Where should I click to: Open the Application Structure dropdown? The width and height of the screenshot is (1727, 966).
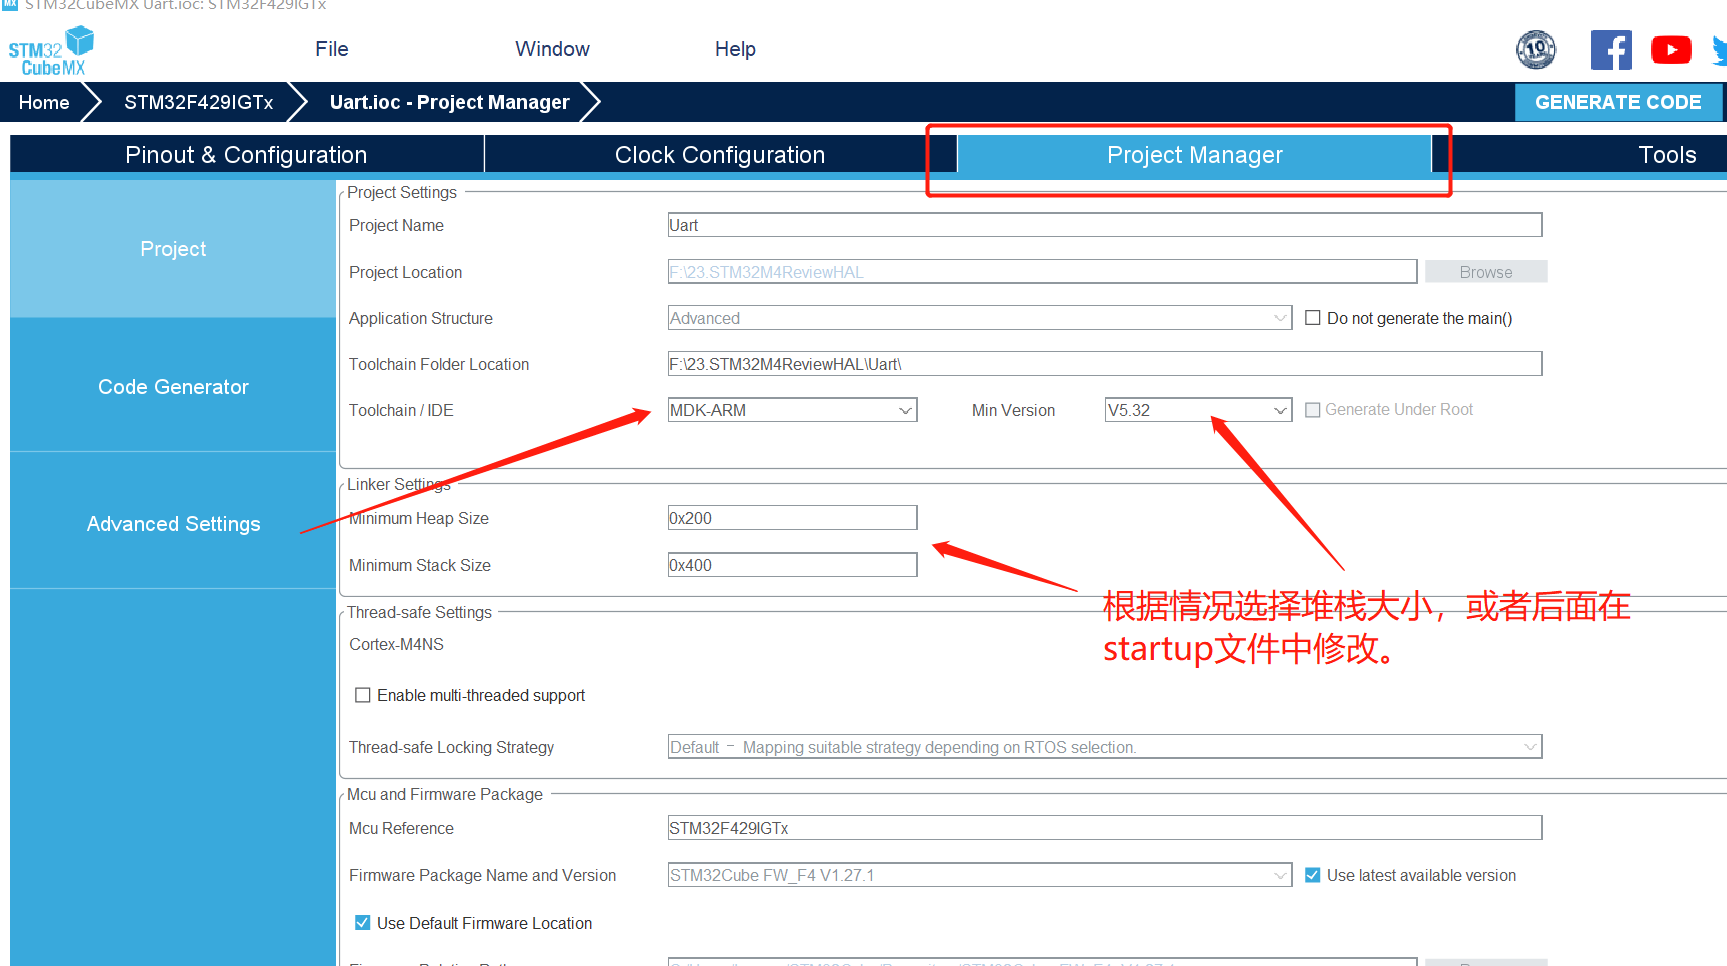(979, 318)
